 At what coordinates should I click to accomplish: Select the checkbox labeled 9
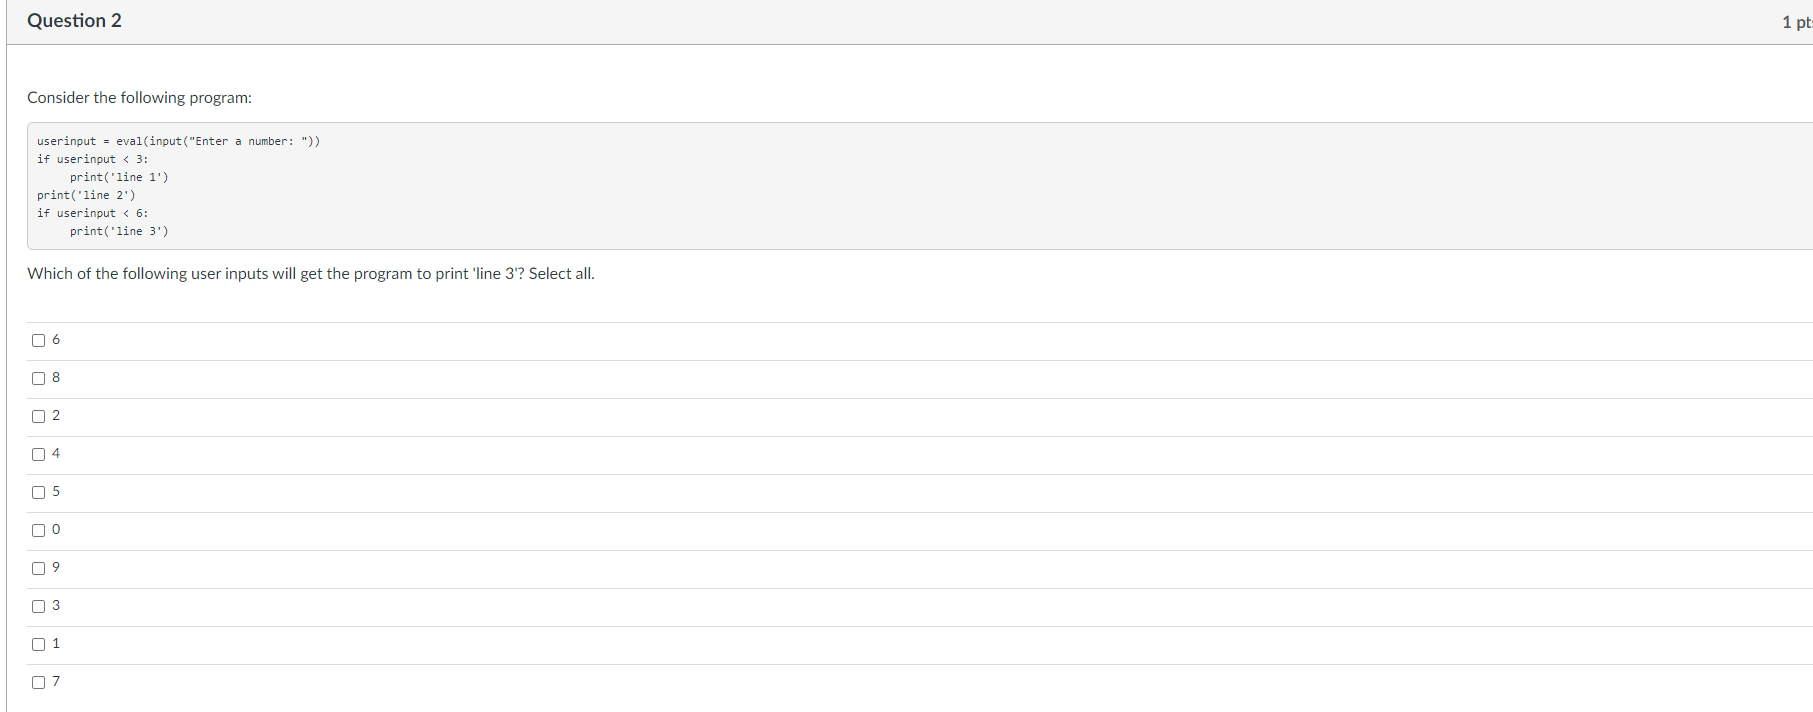point(38,568)
